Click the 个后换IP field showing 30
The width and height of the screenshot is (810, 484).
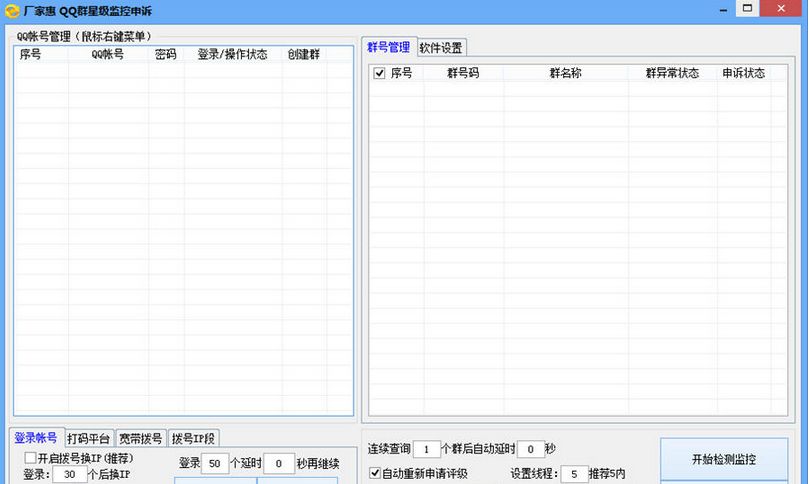tap(70, 474)
